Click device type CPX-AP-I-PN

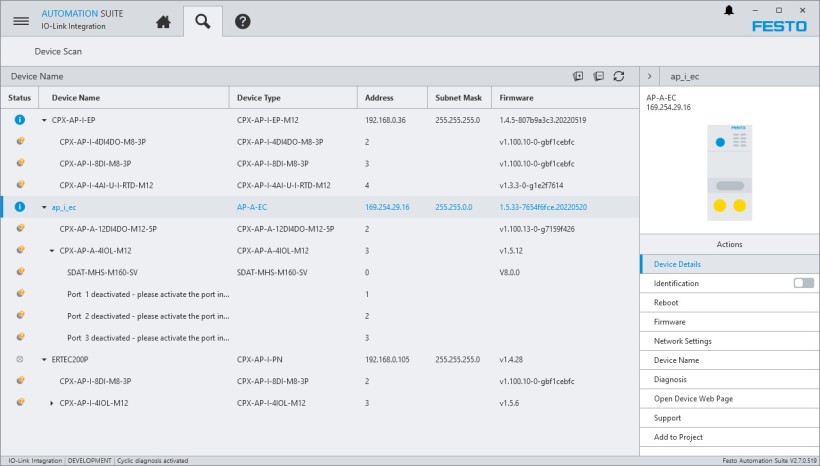tap(259, 360)
